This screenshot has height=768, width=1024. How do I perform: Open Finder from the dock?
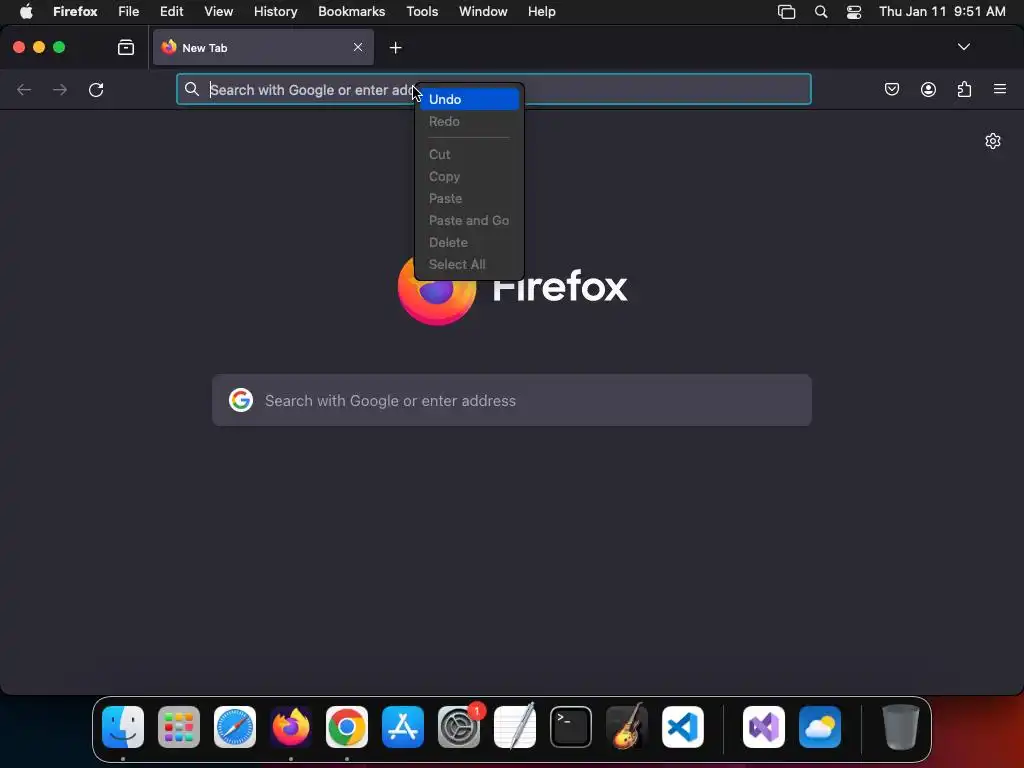(123, 727)
